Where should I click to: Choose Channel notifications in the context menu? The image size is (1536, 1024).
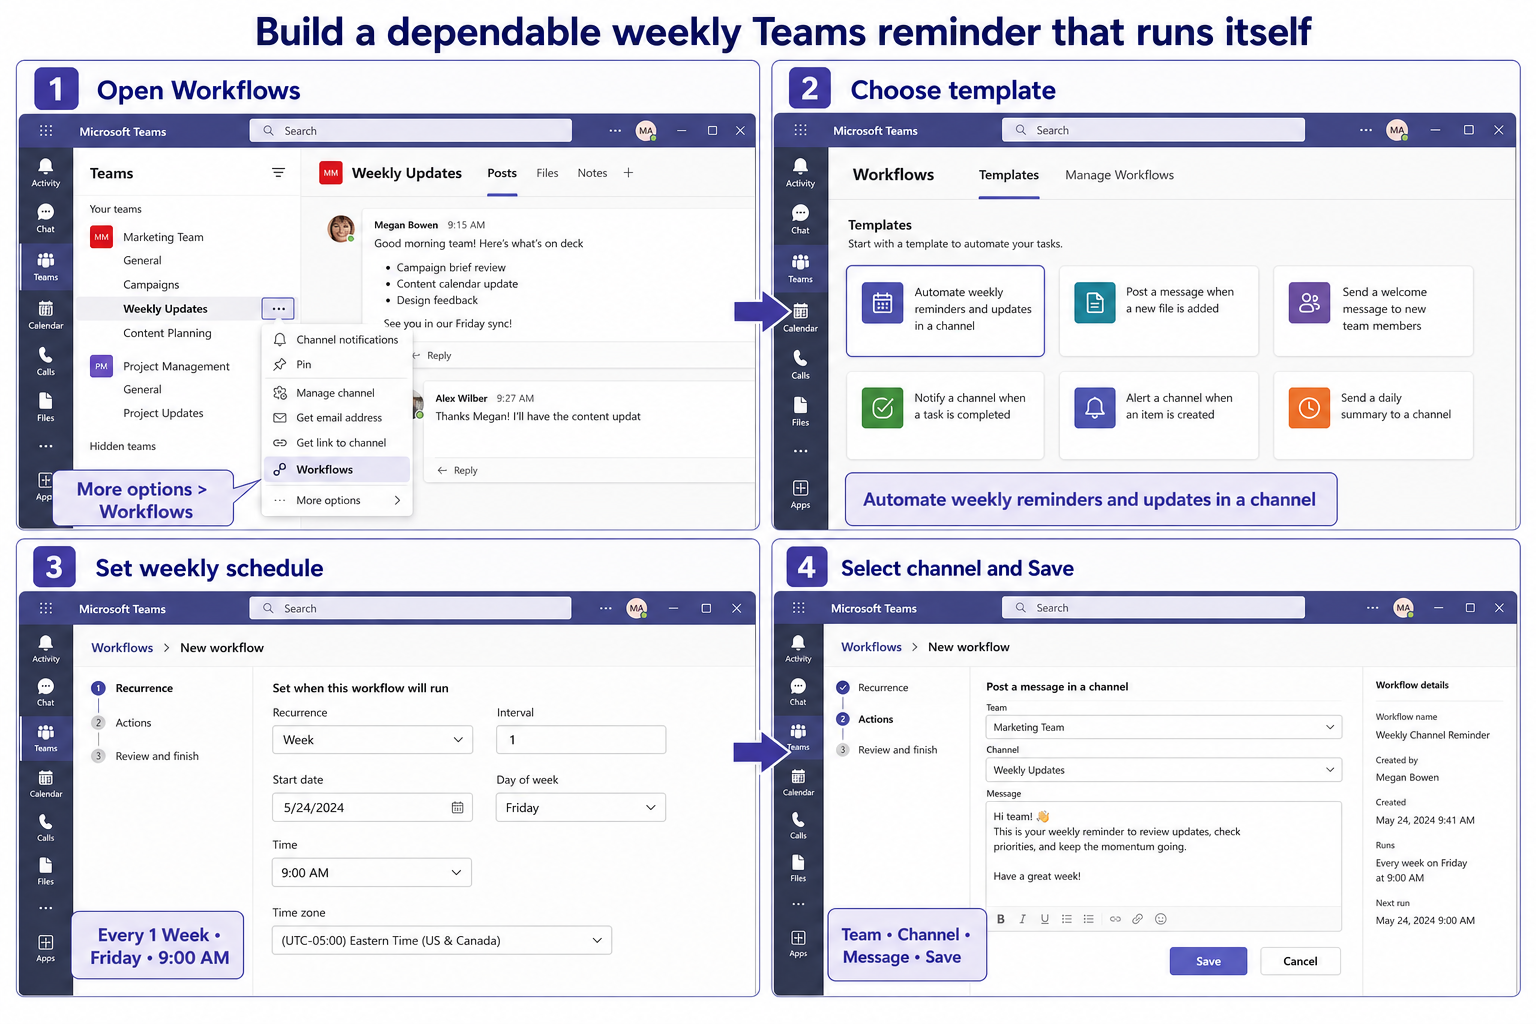point(337,340)
